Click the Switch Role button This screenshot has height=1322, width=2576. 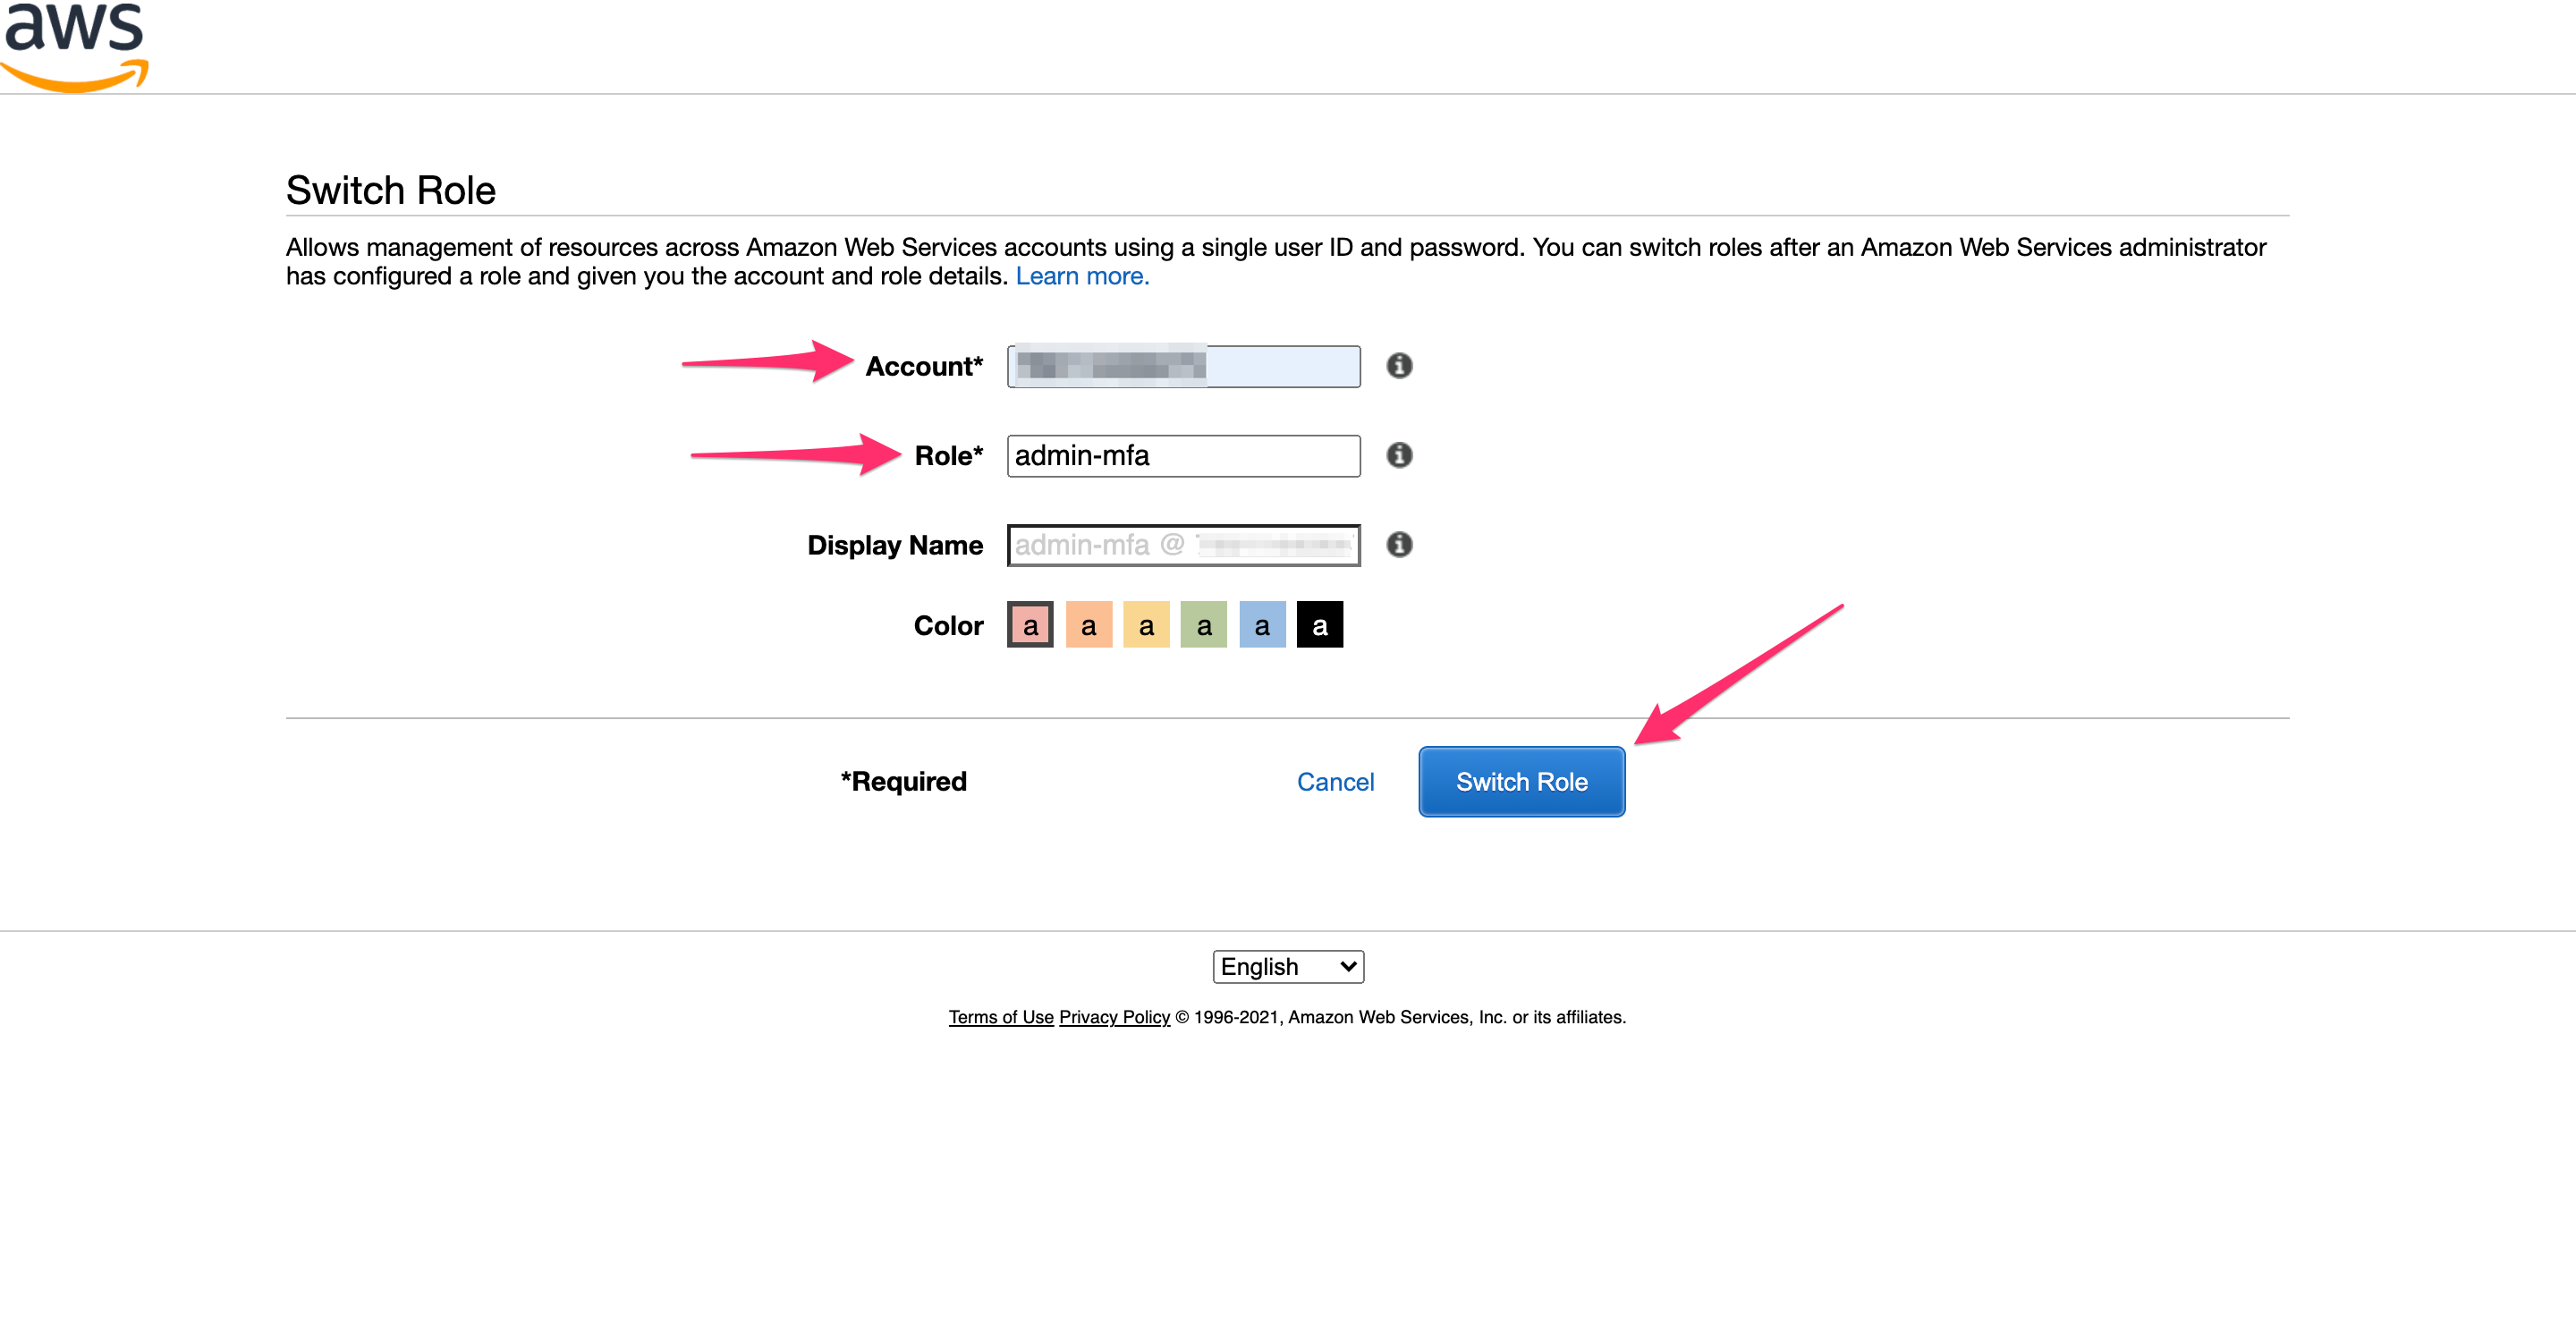[1521, 782]
